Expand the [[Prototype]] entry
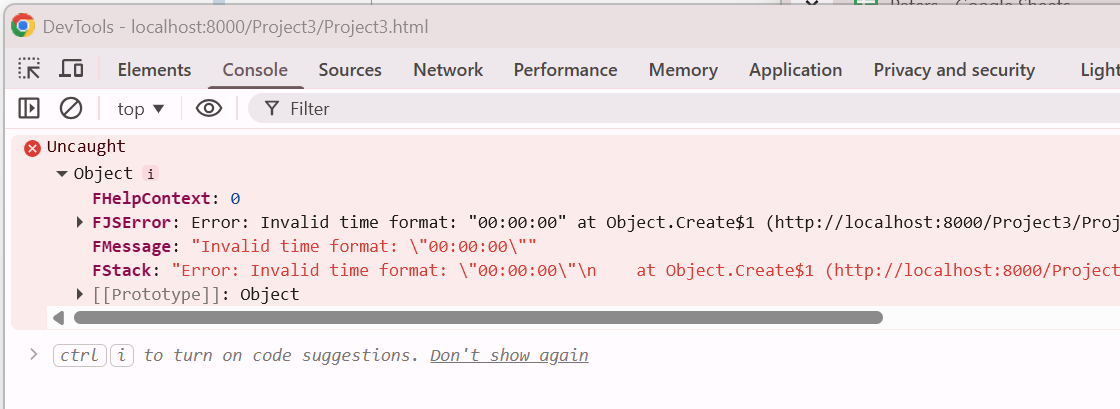The height and width of the screenshot is (409, 1120). (x=80, y=294)
